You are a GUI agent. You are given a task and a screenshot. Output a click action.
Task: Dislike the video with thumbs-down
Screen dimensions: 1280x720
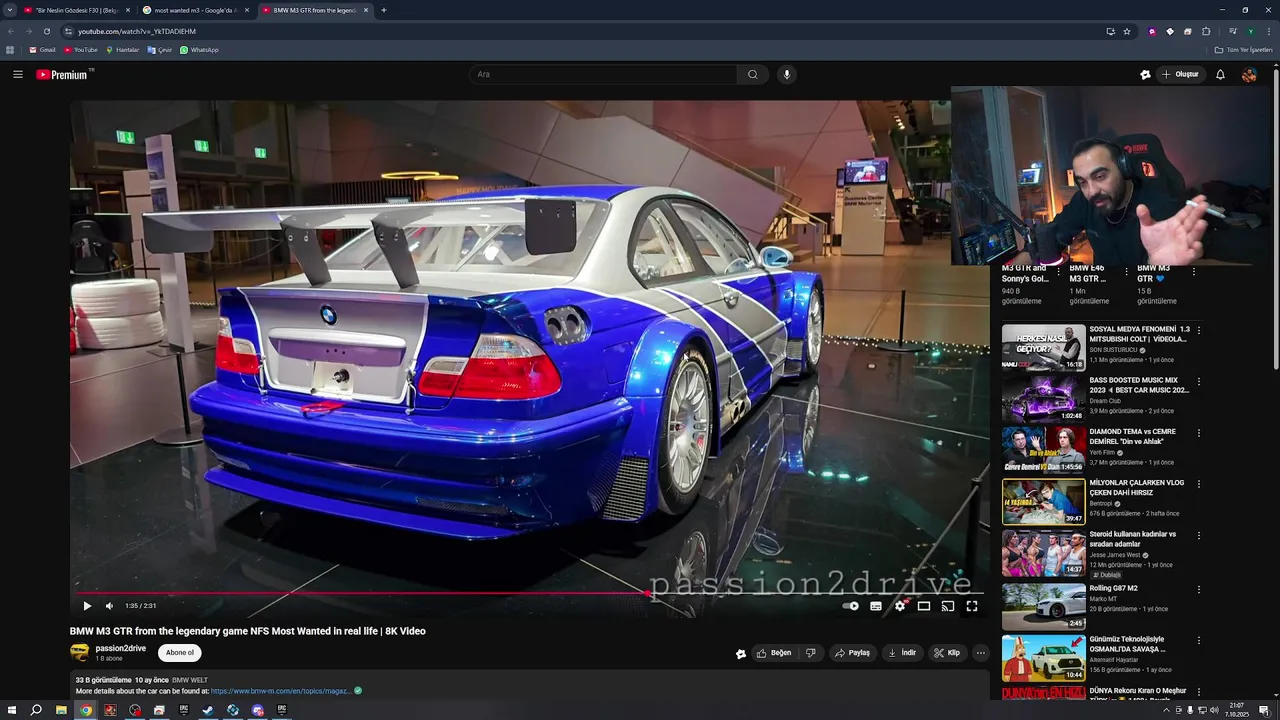coord(811,653)
